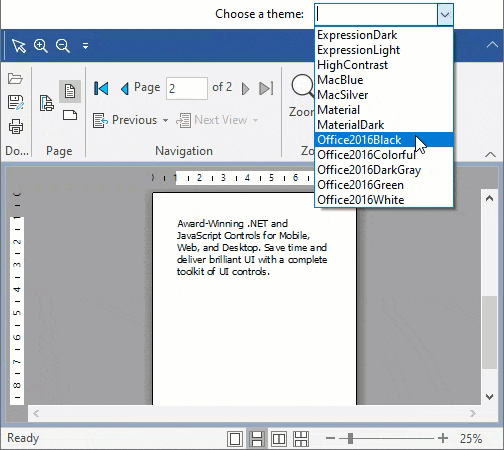The width and height of the screenshot is (504, 450).
Task: Choose the ExpressionDark theme
Action: click(384, 35)
